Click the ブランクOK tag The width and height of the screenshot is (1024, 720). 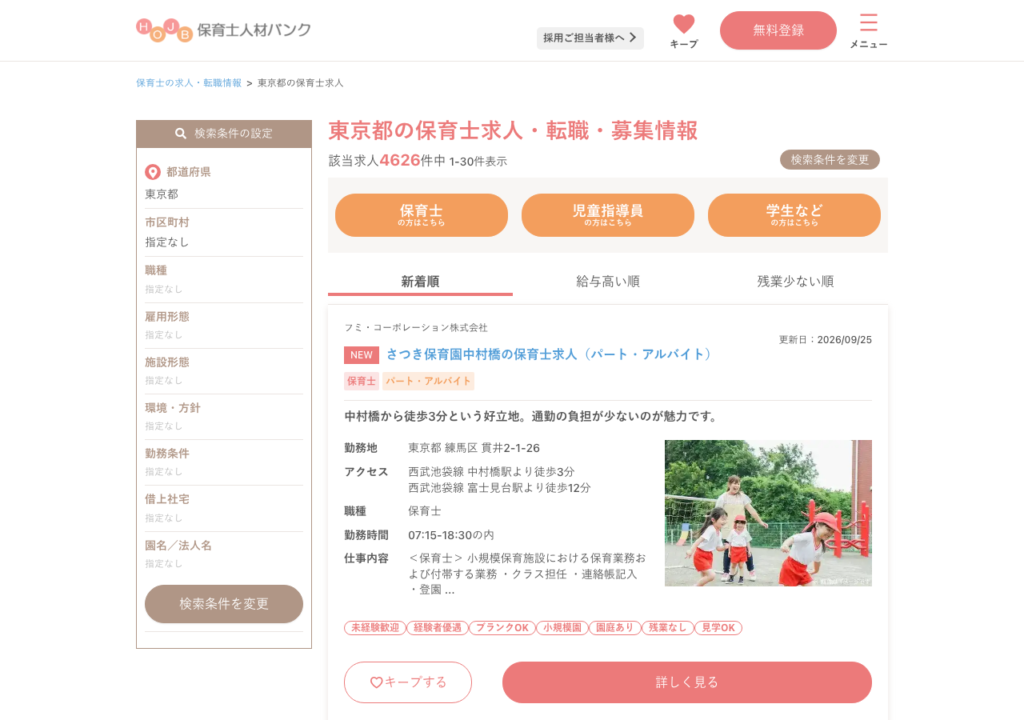point(502,628)
